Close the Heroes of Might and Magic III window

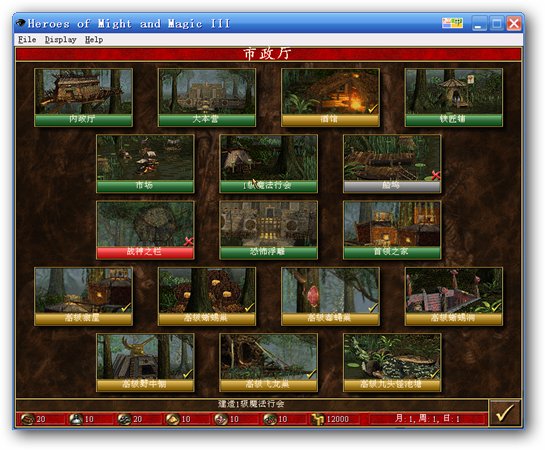click(514, 24)
